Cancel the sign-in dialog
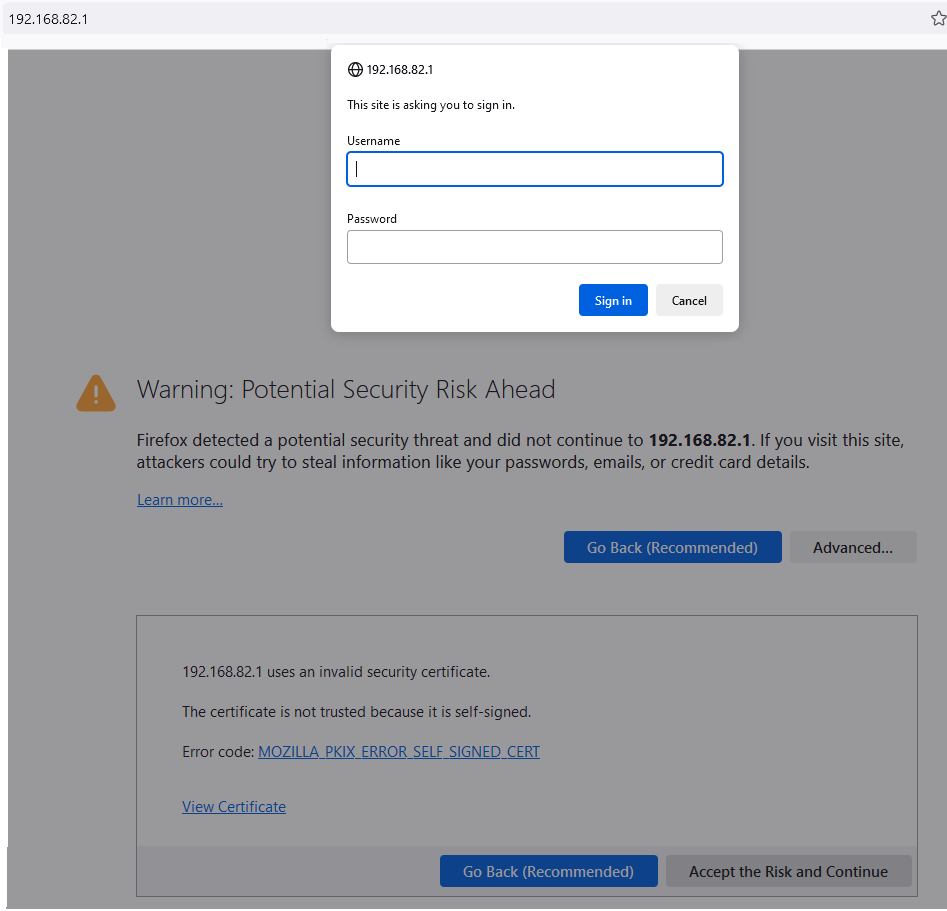The height and width of the screenshot is (911, 947). (x=689, y=300)
